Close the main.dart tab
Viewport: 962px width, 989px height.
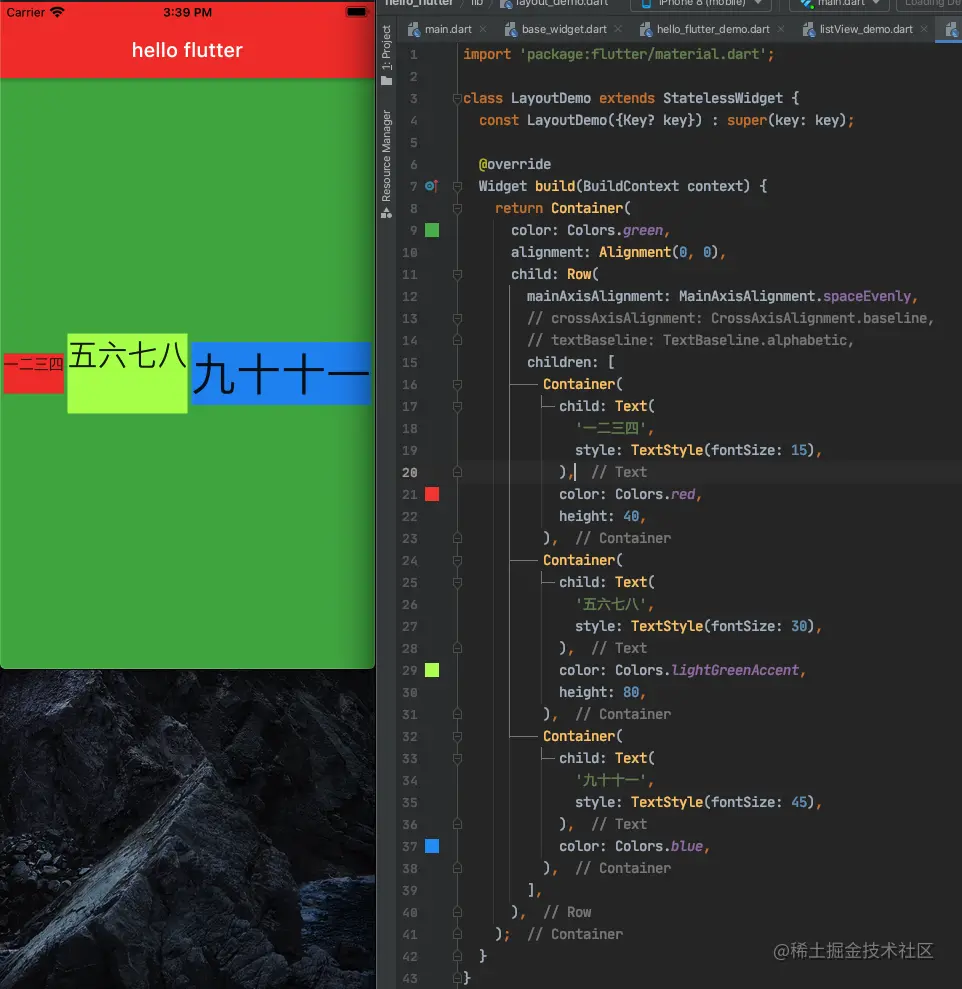(x=483, y=29)
